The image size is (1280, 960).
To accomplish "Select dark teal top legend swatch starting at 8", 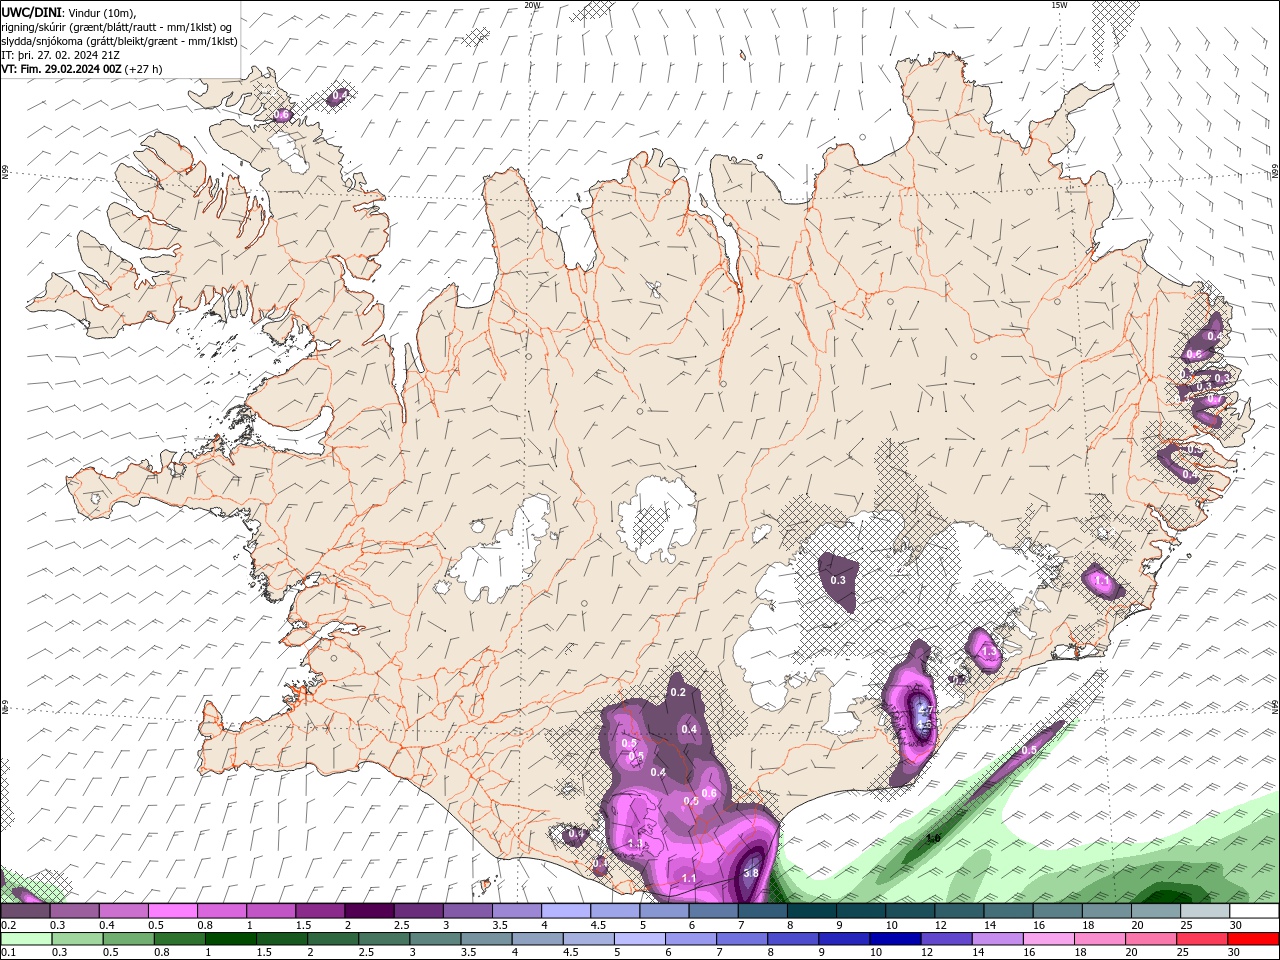I will point(812,911).
